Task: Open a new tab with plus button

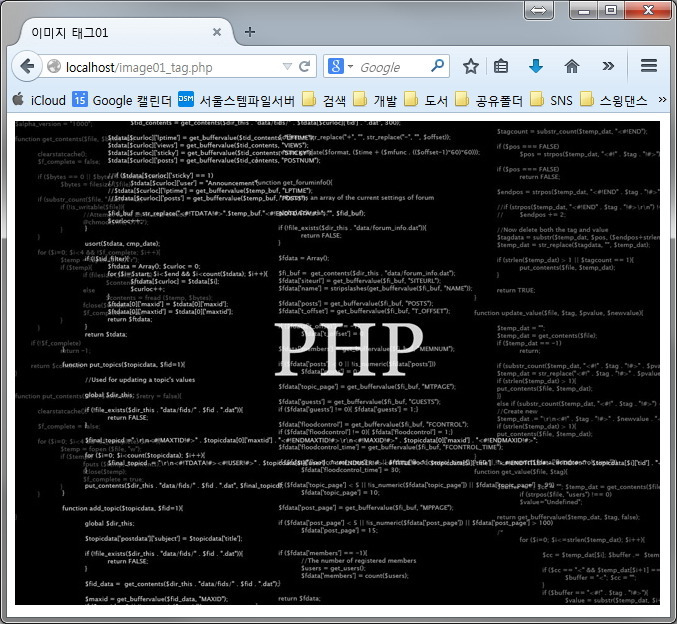Action: tap(250, 32)
